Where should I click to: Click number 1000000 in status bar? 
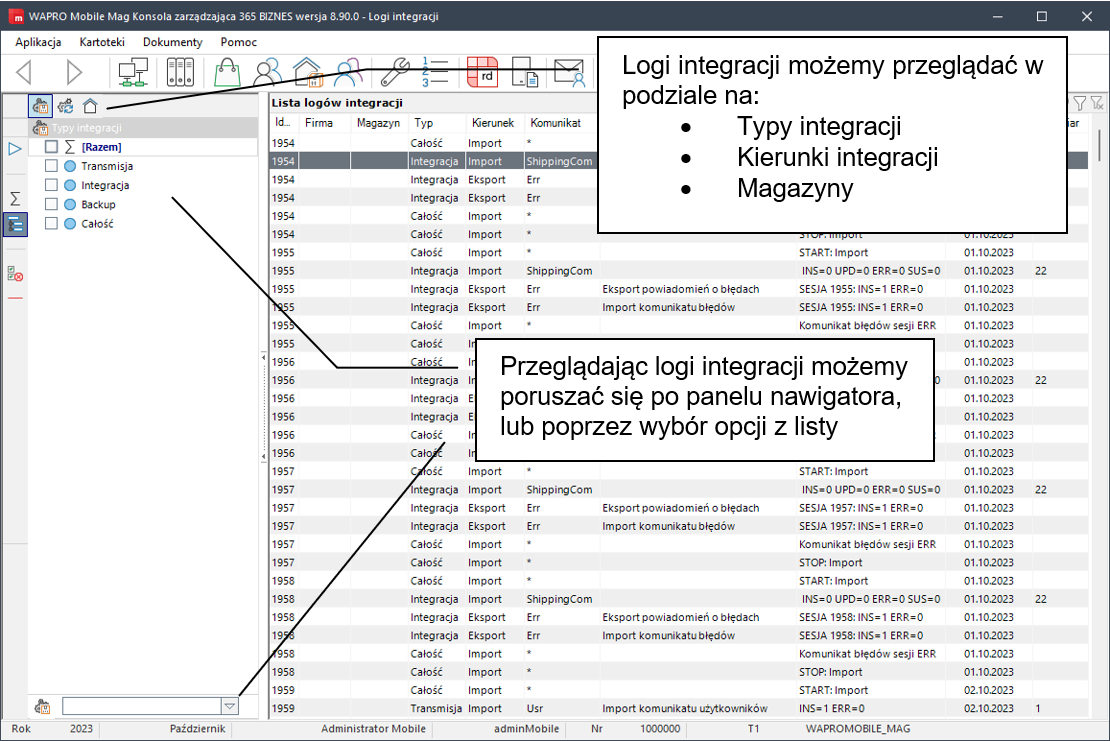pyautogui.click(x=660, y=729)
